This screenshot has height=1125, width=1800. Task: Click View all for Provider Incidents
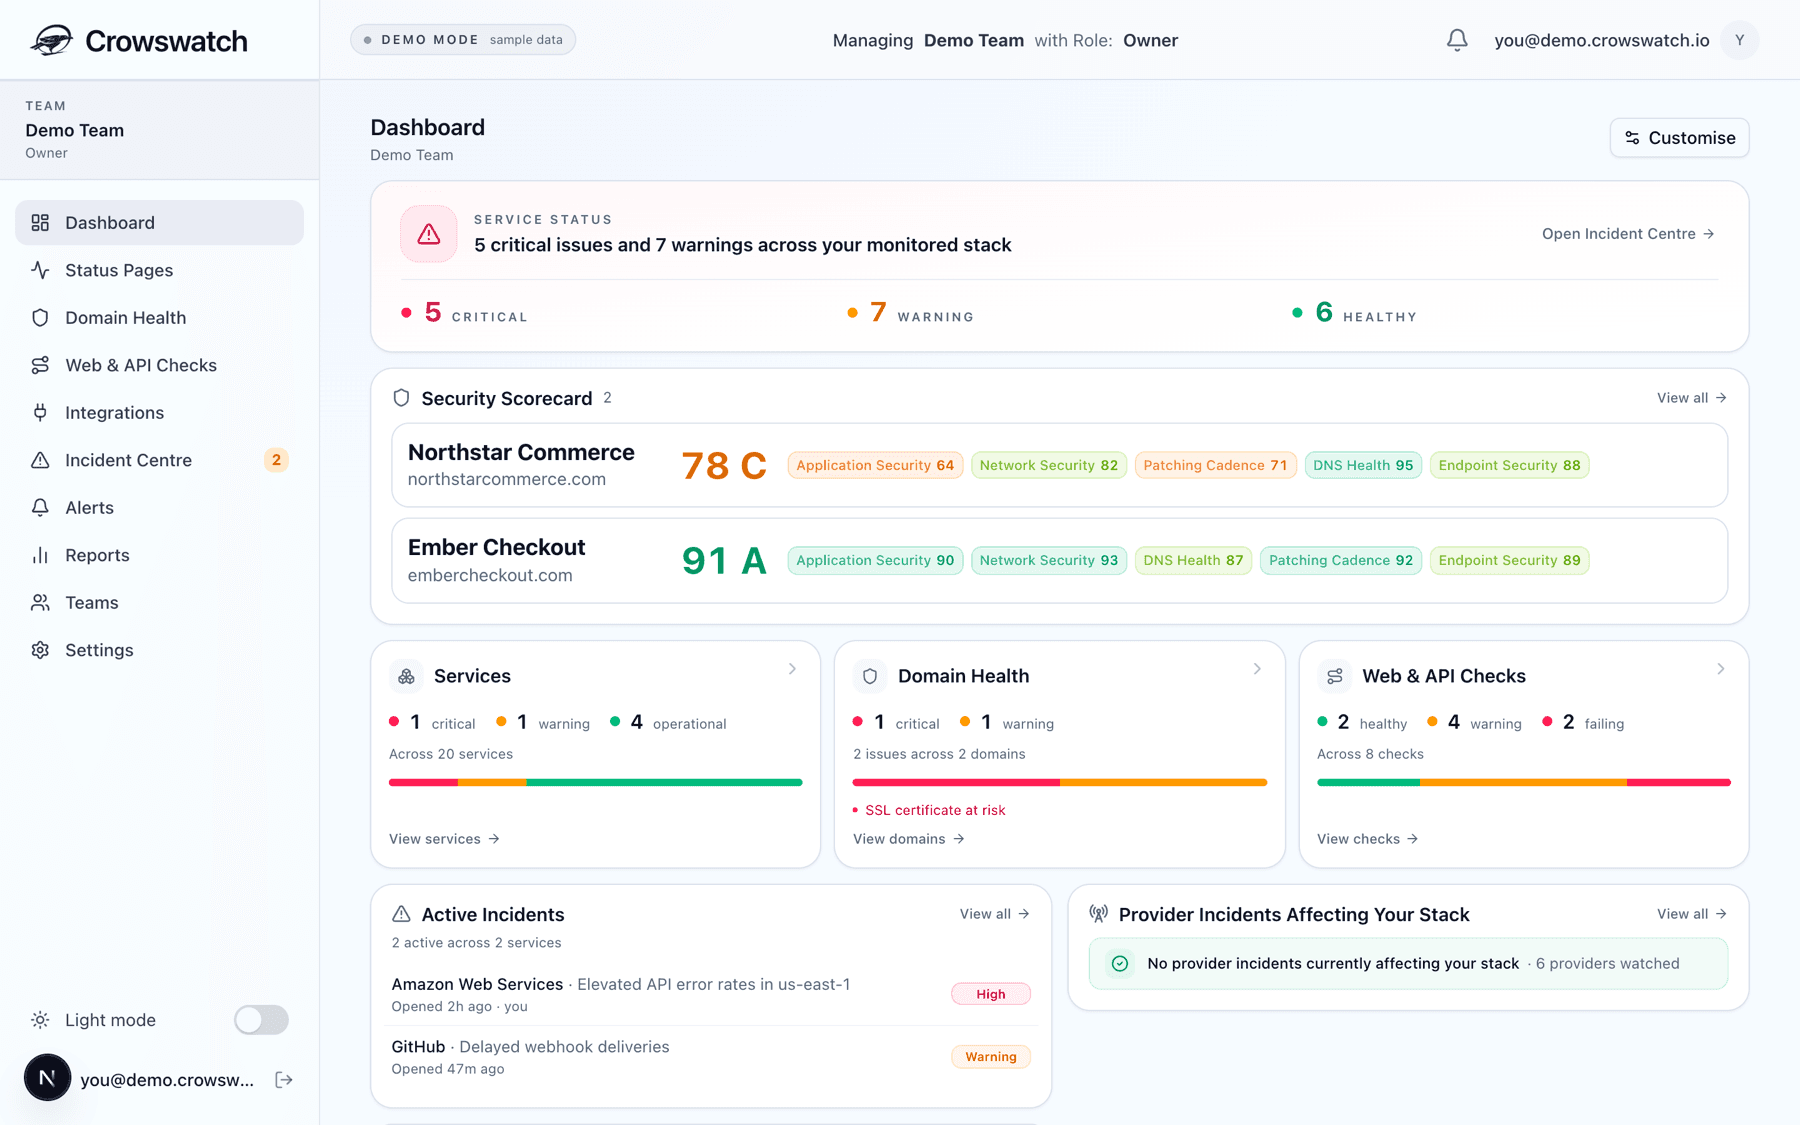pos(1691,914)
